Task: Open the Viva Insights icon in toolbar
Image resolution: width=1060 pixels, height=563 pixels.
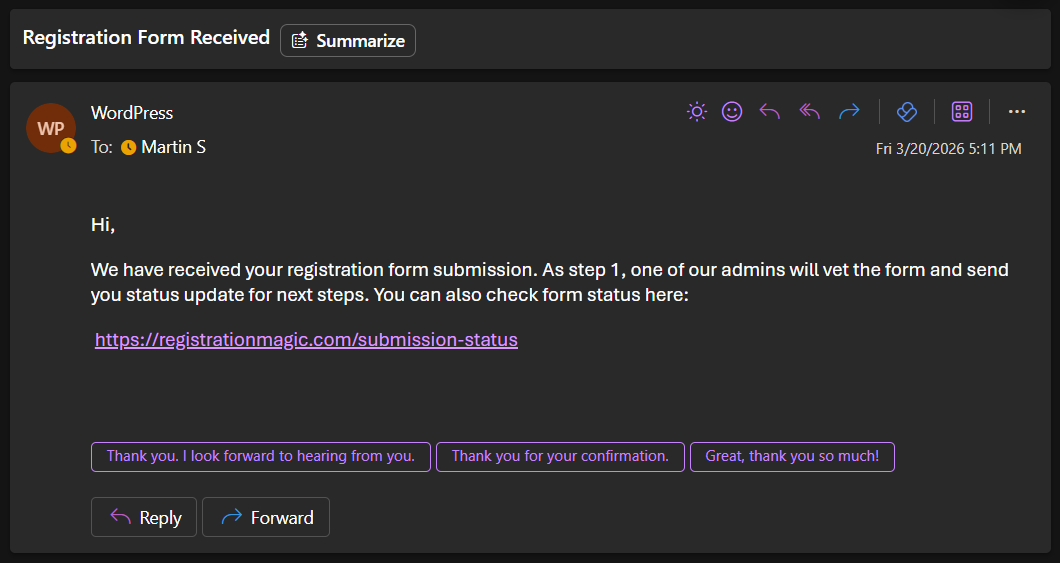Action: (x=907, y=112)
